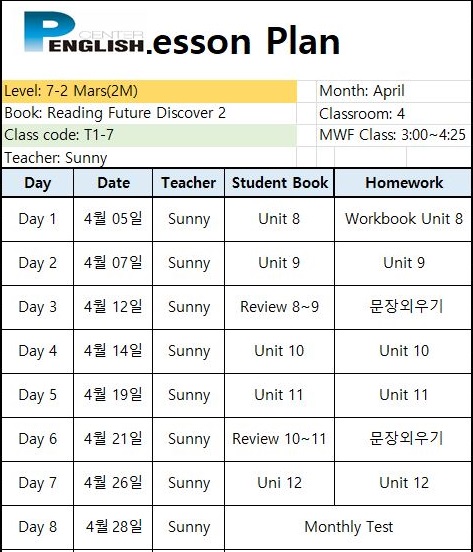This screenshot has width=473, height=552.
Task: Select the Monthly Test merged cell
Action: 348,527
